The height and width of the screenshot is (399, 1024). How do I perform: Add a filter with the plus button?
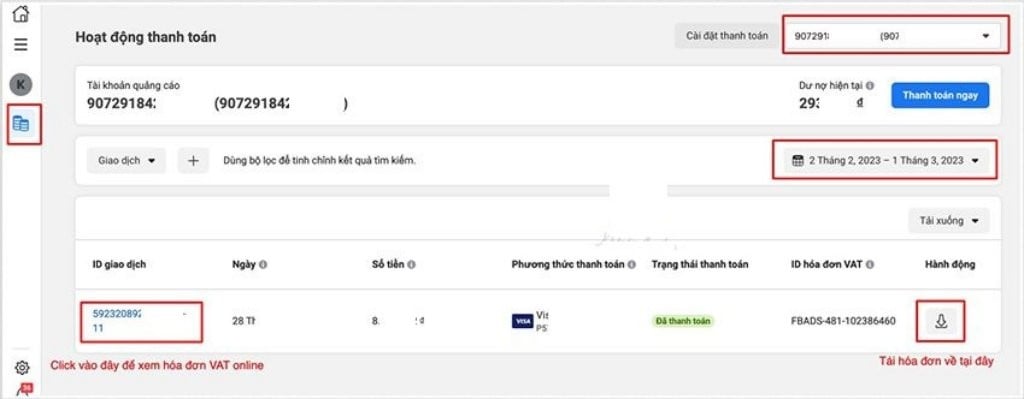tap(193, 161)
